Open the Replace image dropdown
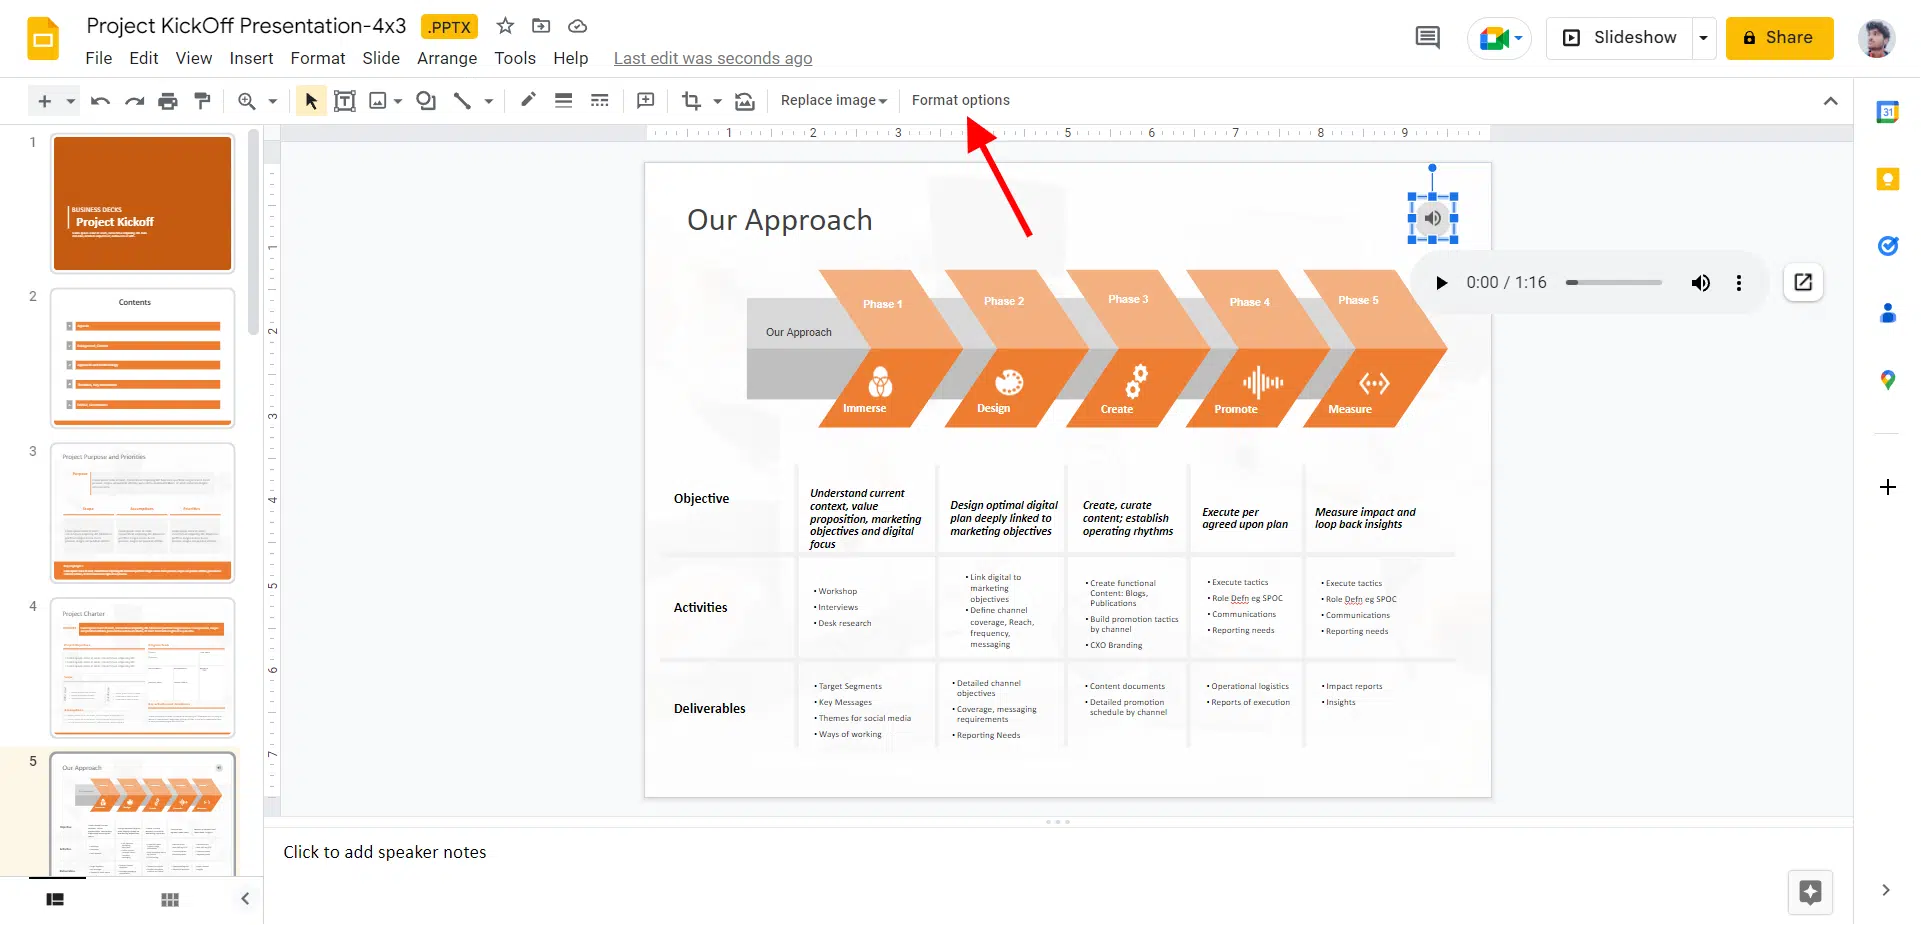This screenshot has height=925, width=1921. coord(833,101)
